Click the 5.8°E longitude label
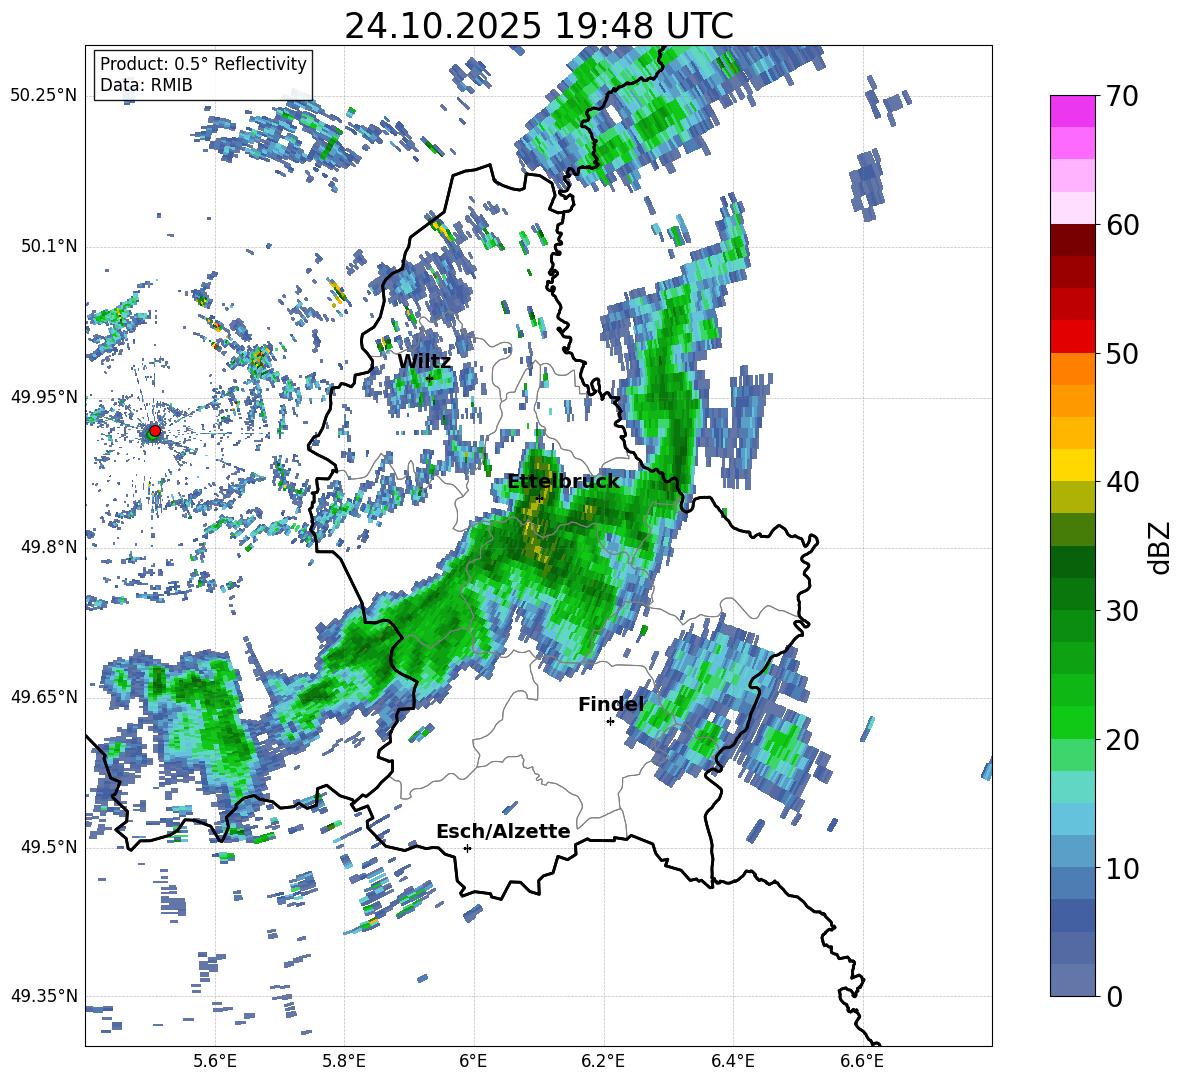Viewport: 1184px width, 1081px height. click(344, 1061)
